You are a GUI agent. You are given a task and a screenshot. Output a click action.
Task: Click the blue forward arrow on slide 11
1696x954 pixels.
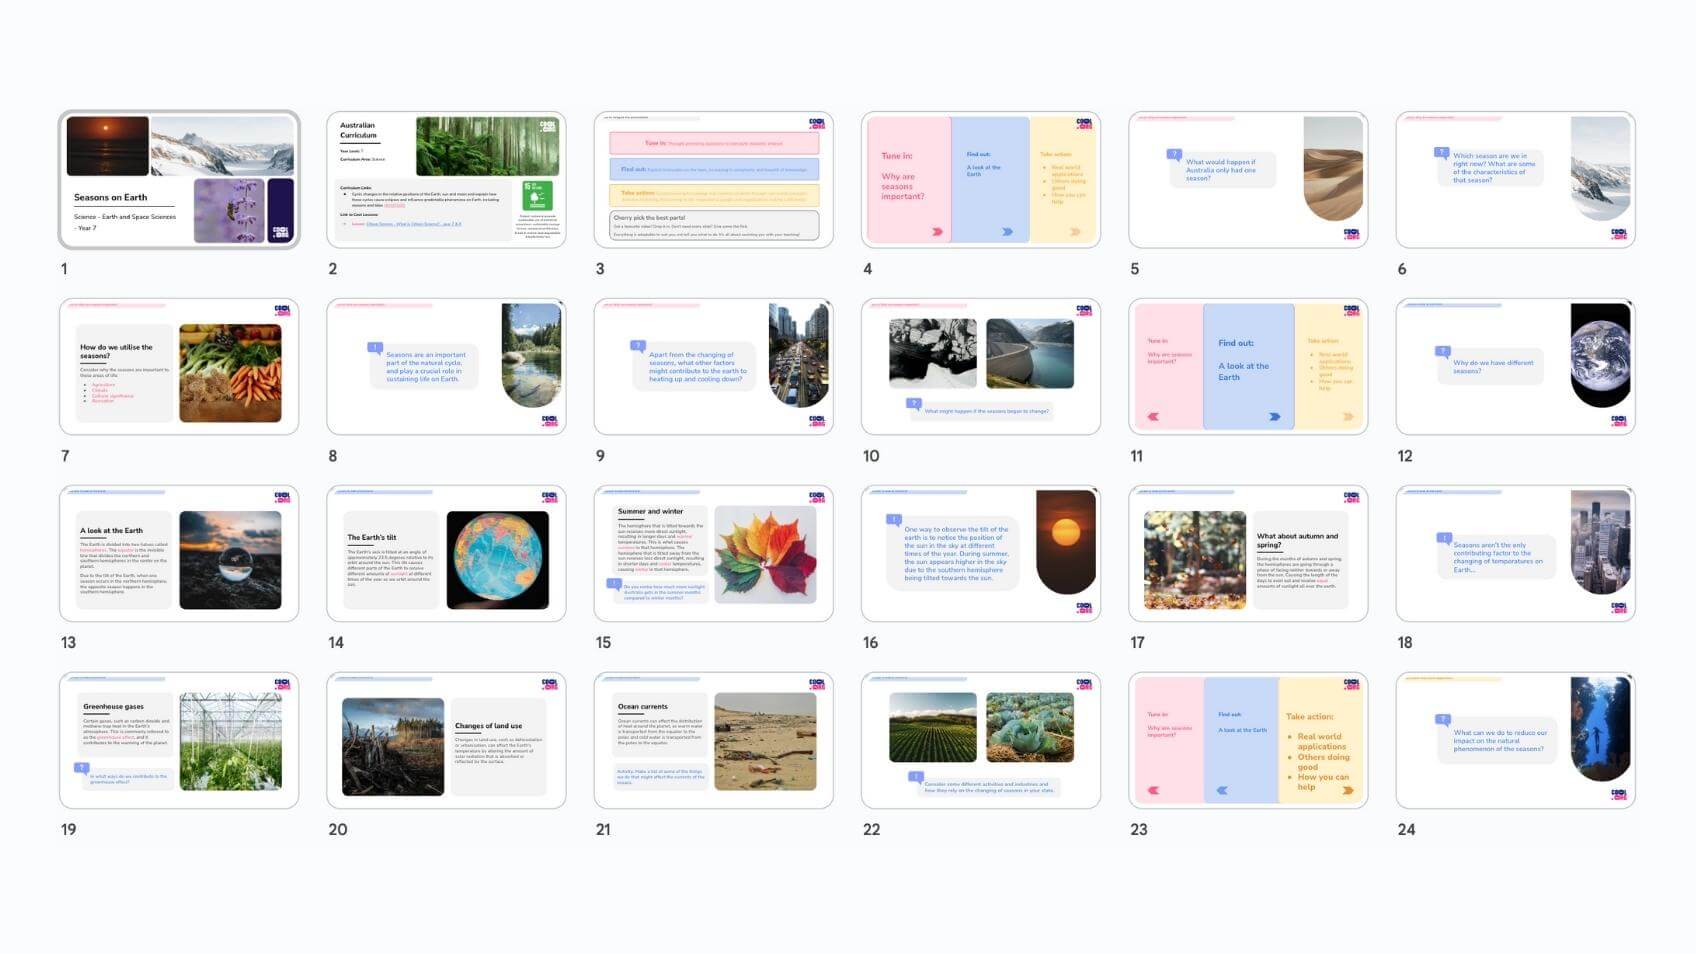(1274, 417)
